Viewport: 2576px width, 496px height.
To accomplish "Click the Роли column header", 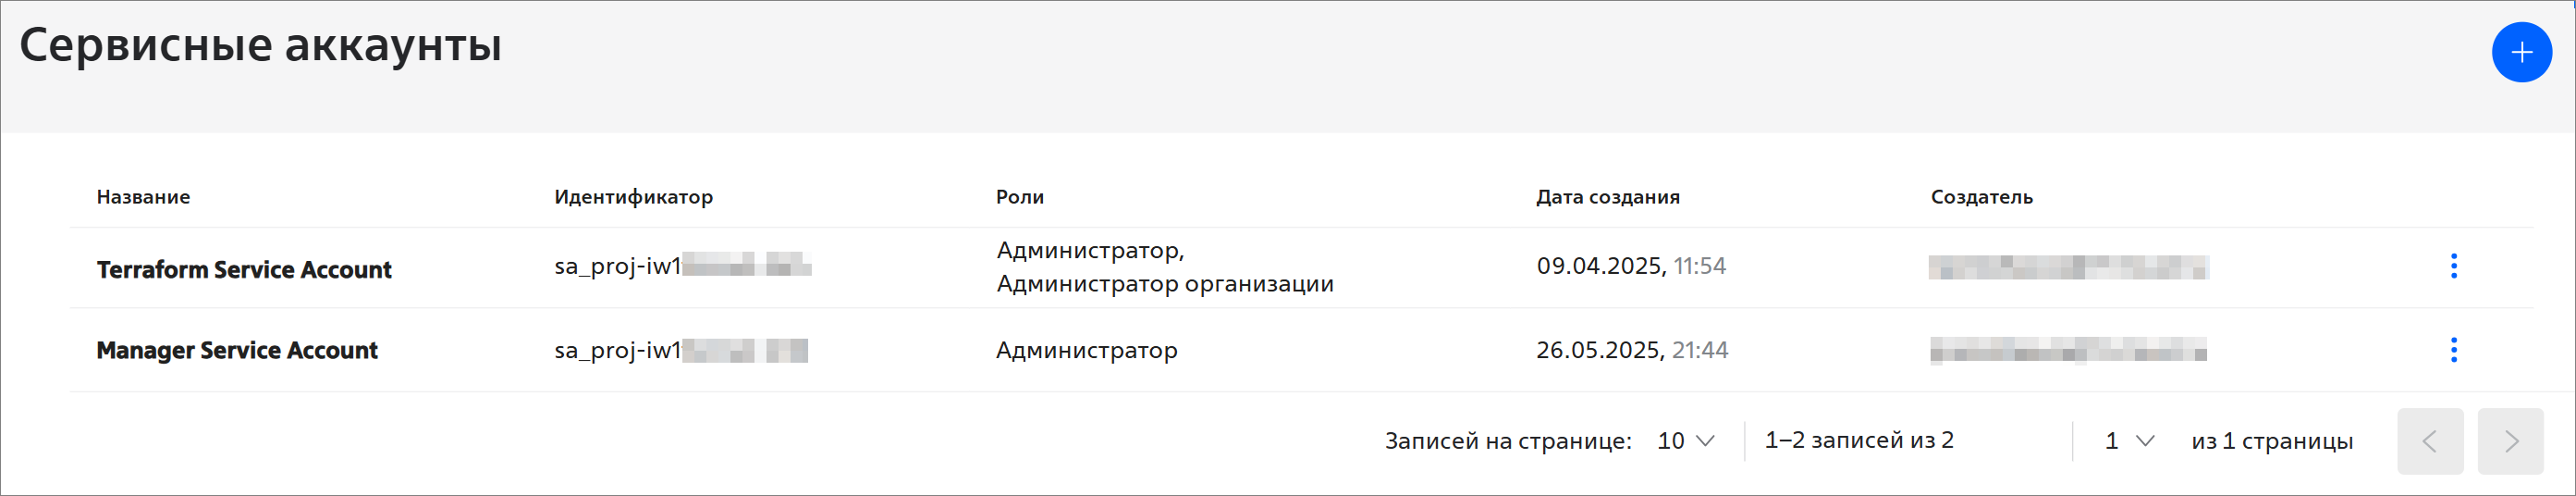I will tap(1020, 197).
